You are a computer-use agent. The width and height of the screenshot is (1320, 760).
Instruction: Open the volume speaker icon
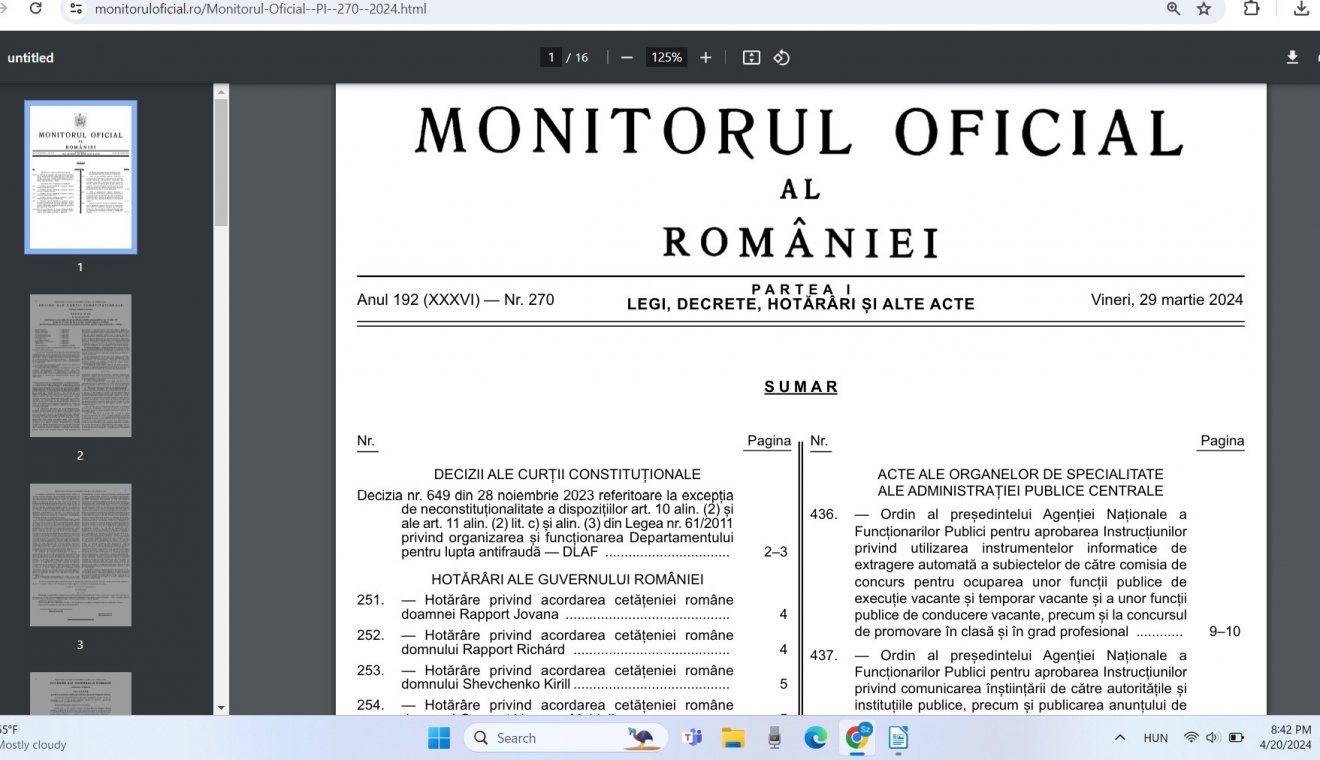pyautogui.click(x=1213, y=738)
